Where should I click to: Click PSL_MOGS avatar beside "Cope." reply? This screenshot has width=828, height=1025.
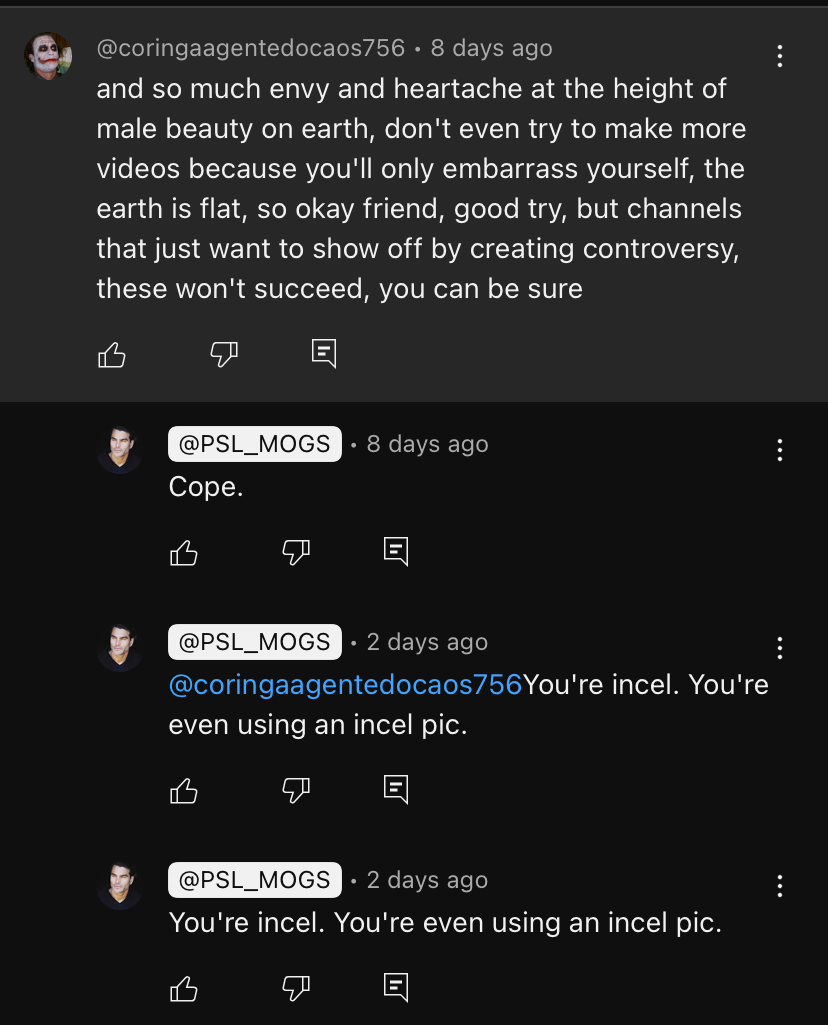point(120,450)
